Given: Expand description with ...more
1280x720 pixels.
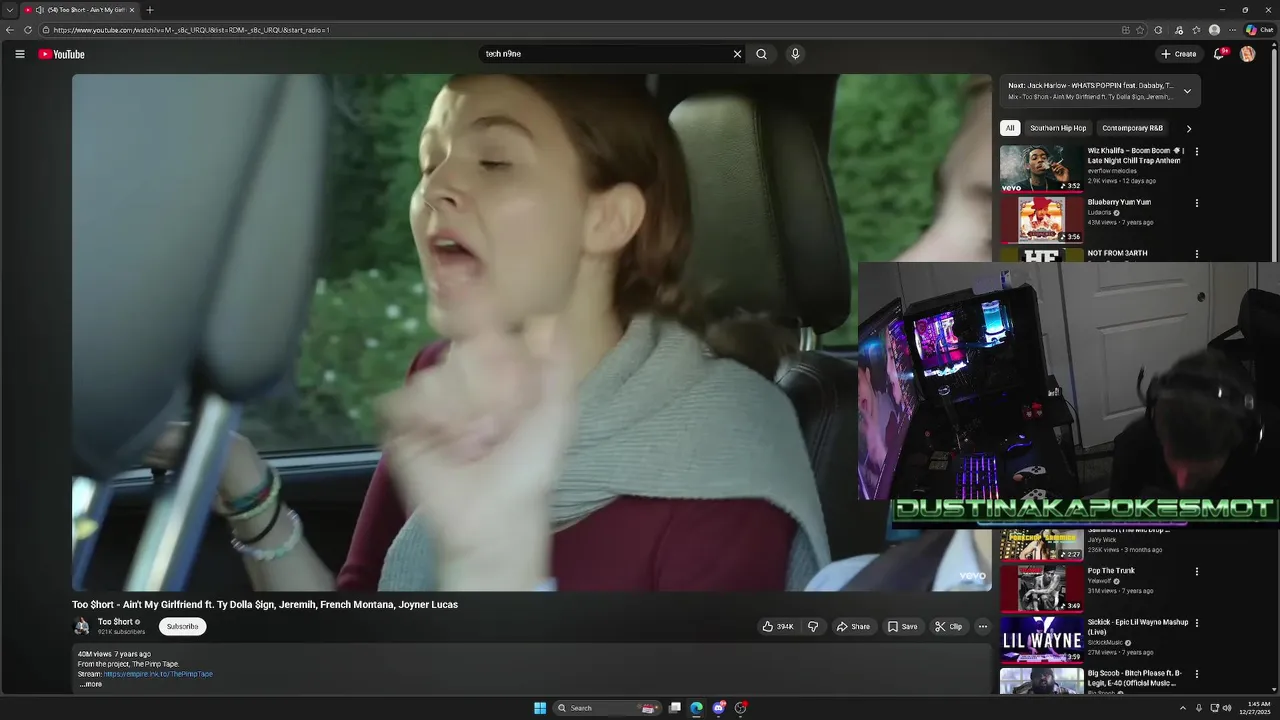Looking at the screenshot, I should click(91, 684).
